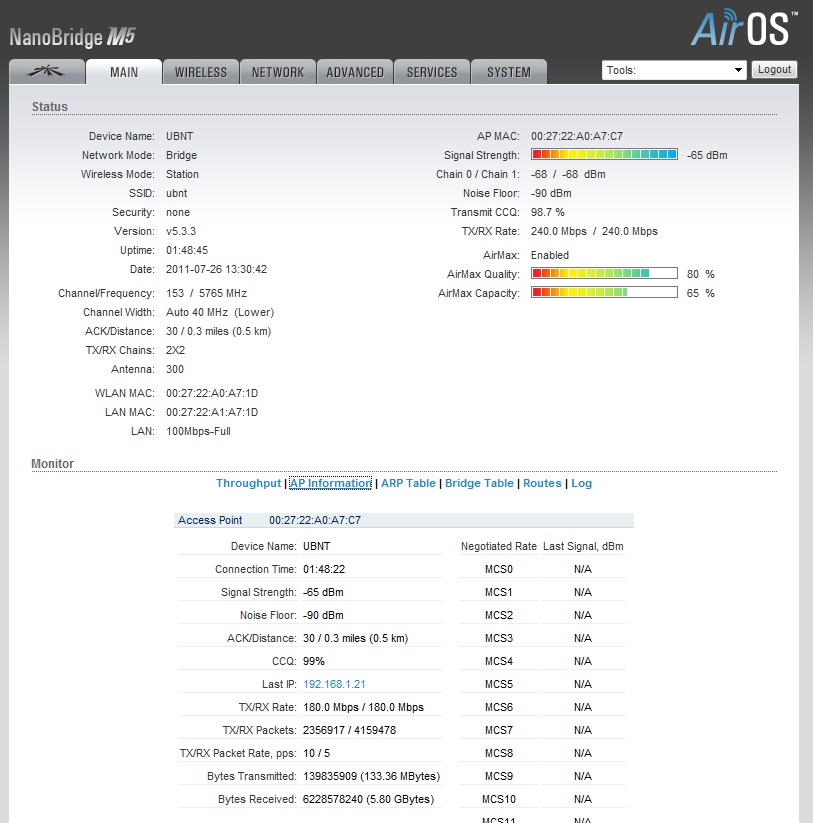Screen dimensions: 813x823
Task: Click the Security value none
Action: click(178, 212)
